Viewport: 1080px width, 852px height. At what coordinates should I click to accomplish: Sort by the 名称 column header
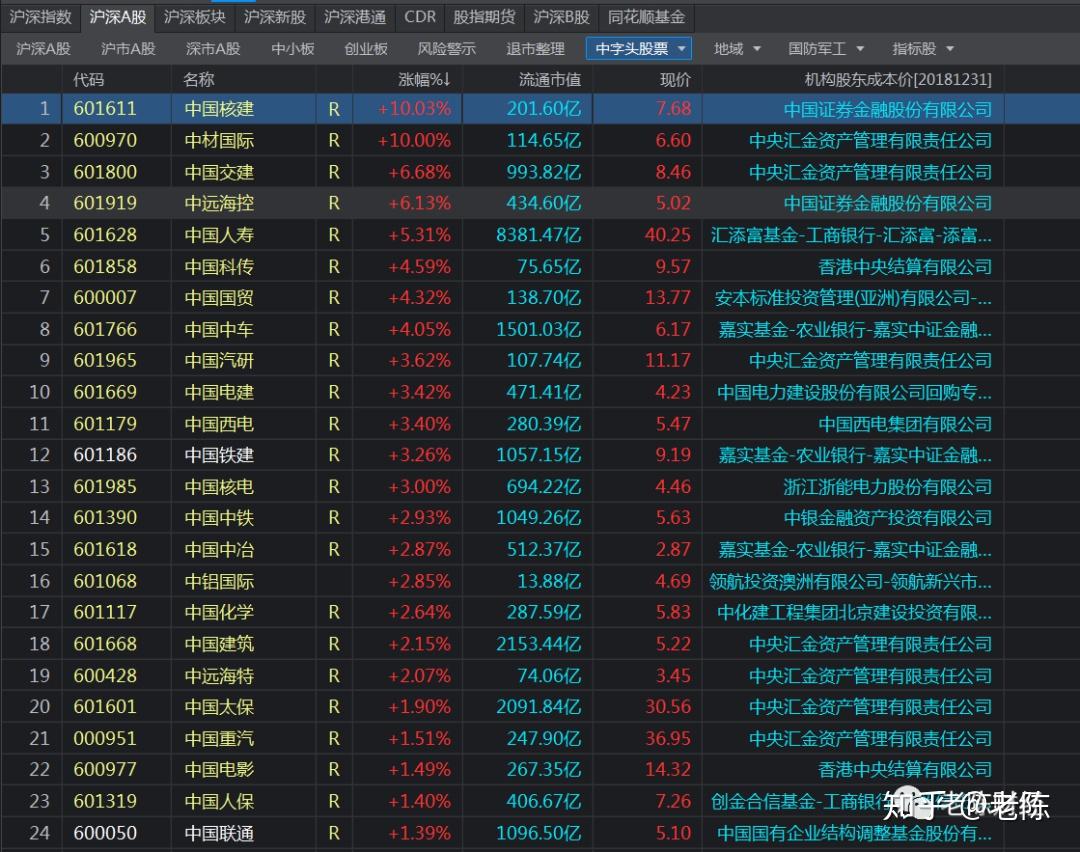199,80
